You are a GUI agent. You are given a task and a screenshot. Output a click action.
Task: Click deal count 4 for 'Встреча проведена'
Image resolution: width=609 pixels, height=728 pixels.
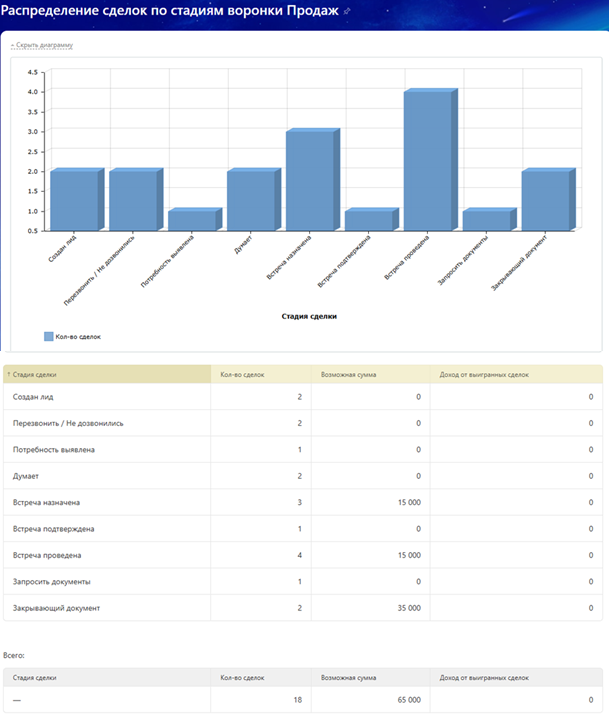click(x=299, y=556)
